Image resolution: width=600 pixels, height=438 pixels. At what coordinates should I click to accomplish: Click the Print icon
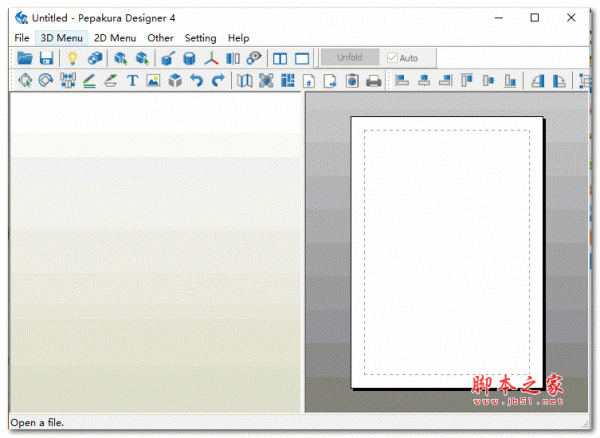[x=373, y=81]
